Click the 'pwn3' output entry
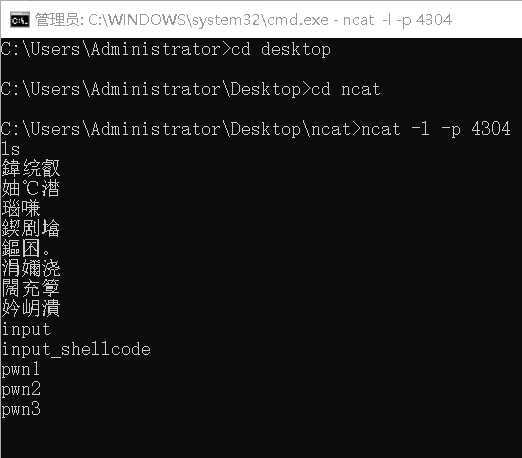522x458 pixels. coord(21,410)
